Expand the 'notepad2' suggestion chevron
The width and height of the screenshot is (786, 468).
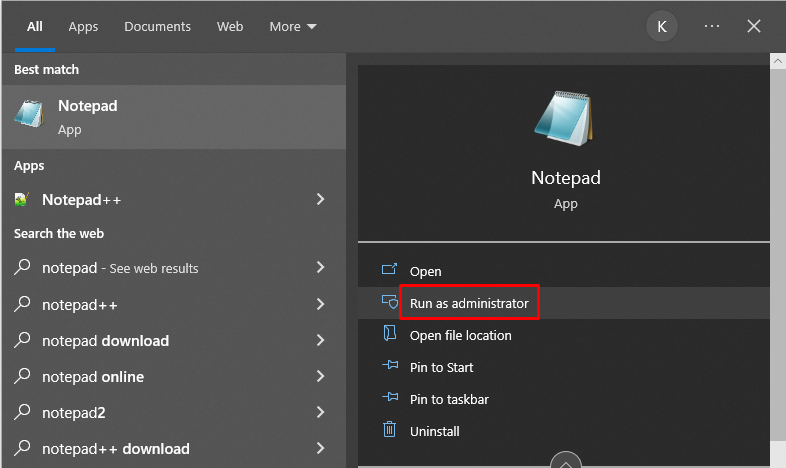click(321, 412)
